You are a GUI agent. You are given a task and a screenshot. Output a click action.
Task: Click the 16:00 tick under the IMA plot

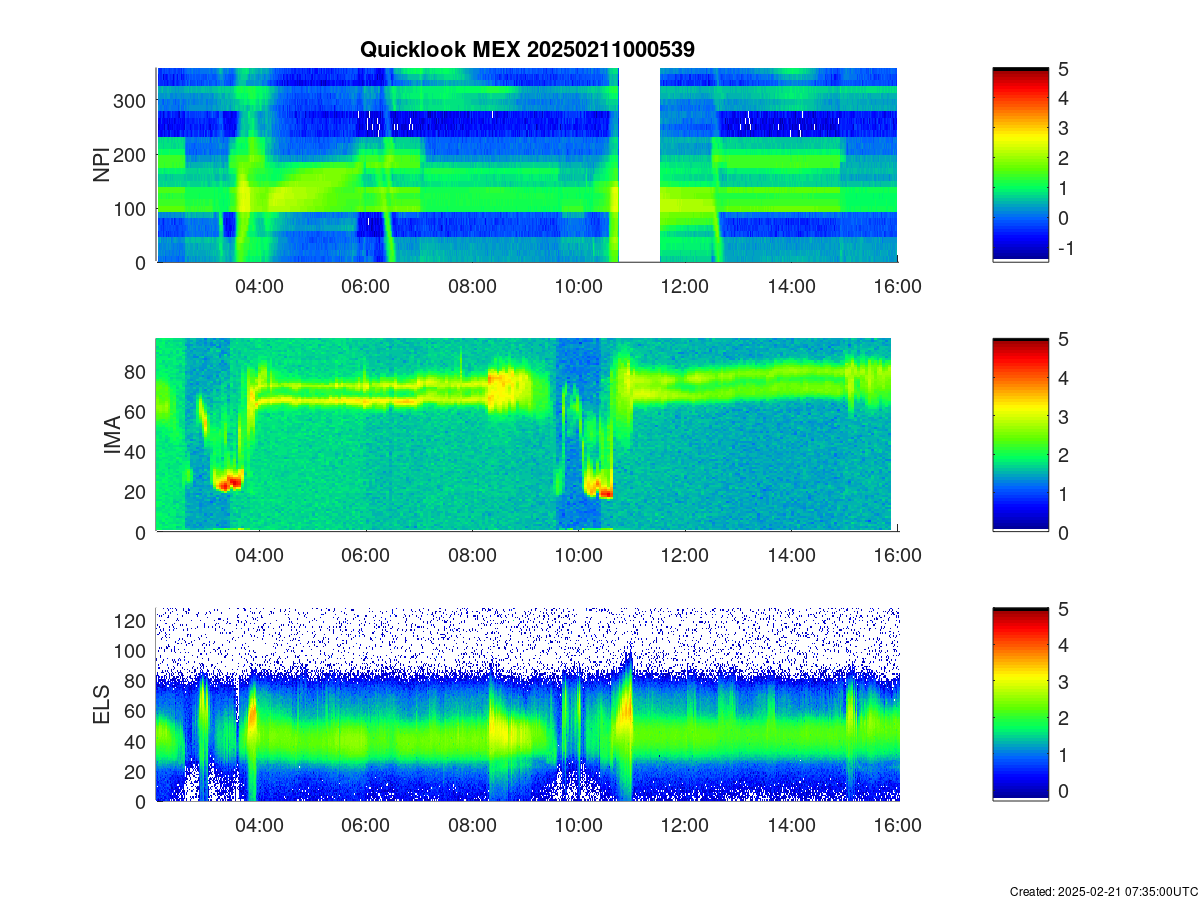tap(897, 556)
